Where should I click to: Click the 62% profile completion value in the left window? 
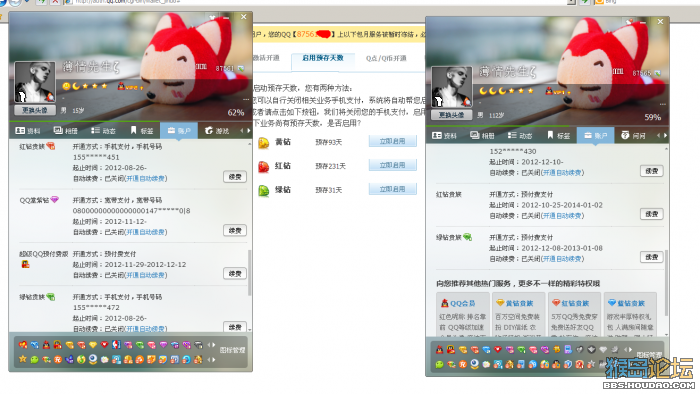(x=236, y=112)
